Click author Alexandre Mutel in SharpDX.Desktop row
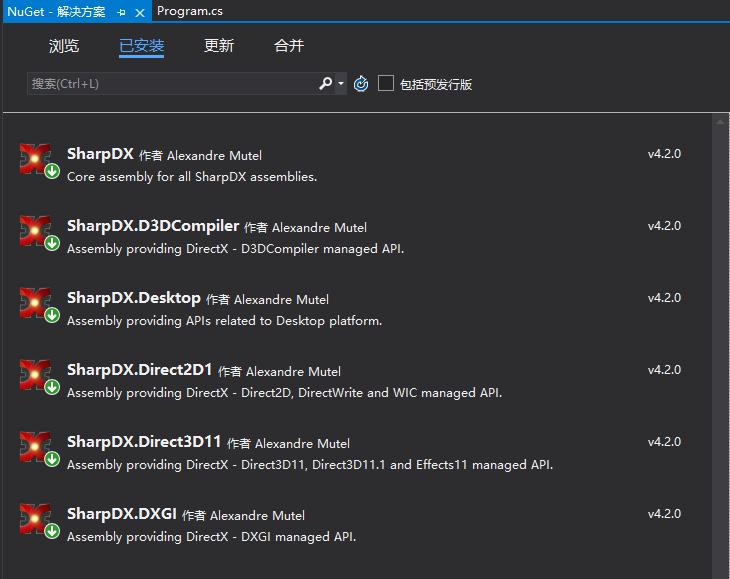The width and height of the screenshot is (730, 579). point(281,300)
